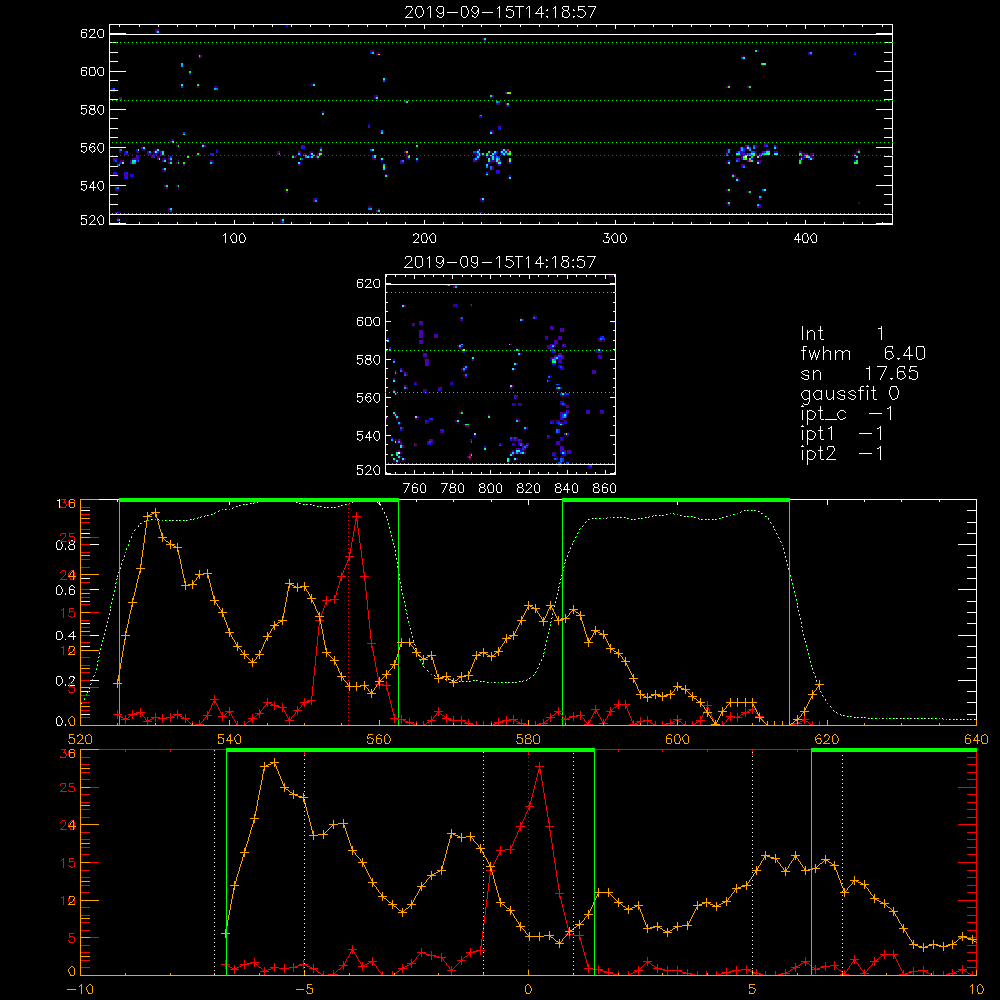This screenshot has width=1000, height=1000.
Task: Click the middle plot title 2019-09-15T14:18:57
Action: (x=500, y=262)
